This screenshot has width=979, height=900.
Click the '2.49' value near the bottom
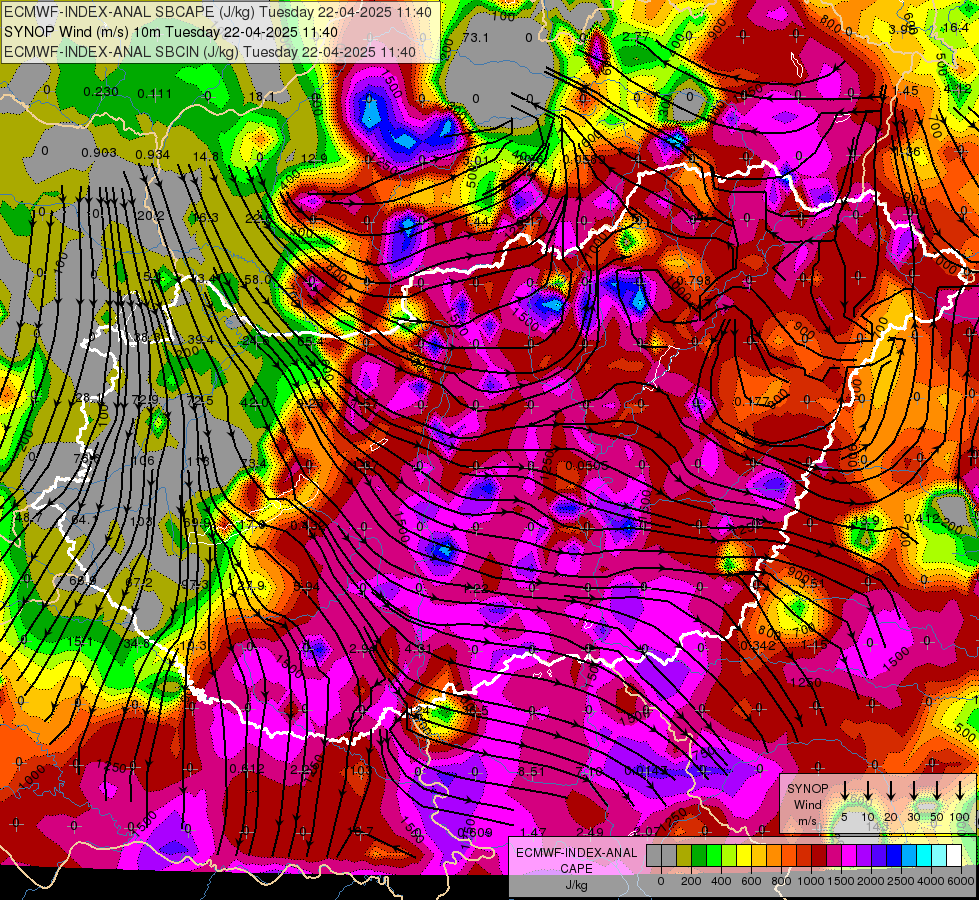click(x=590, y=832)
